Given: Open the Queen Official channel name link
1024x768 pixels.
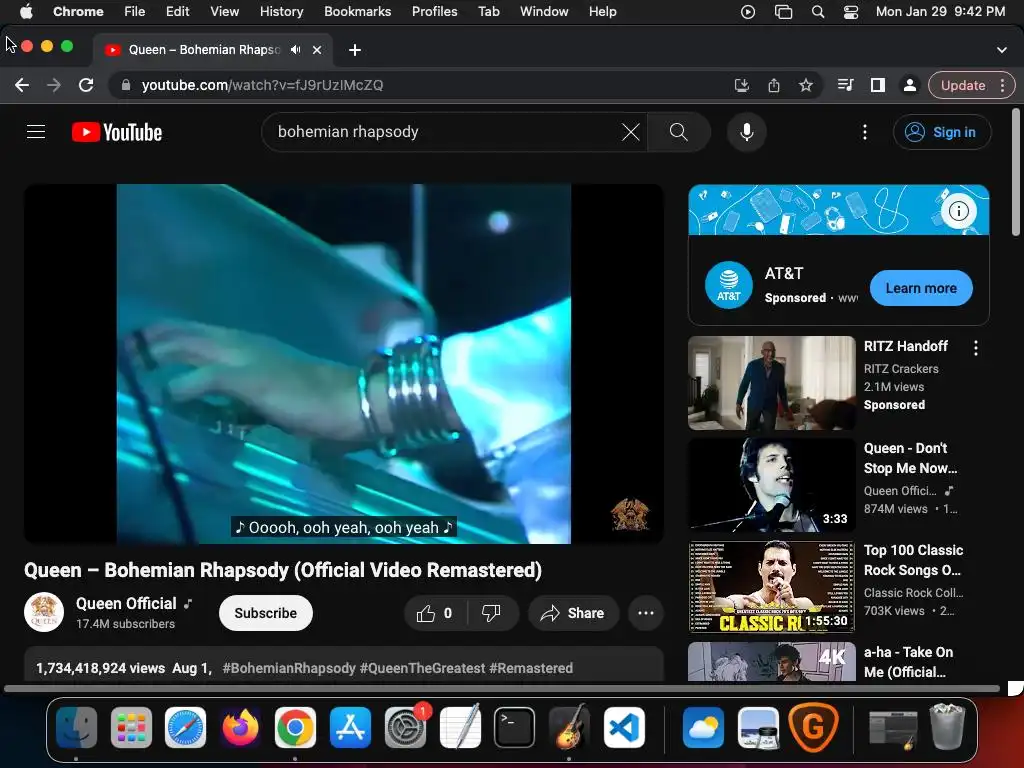Looking at the screenshot, I should click(126, 603).
